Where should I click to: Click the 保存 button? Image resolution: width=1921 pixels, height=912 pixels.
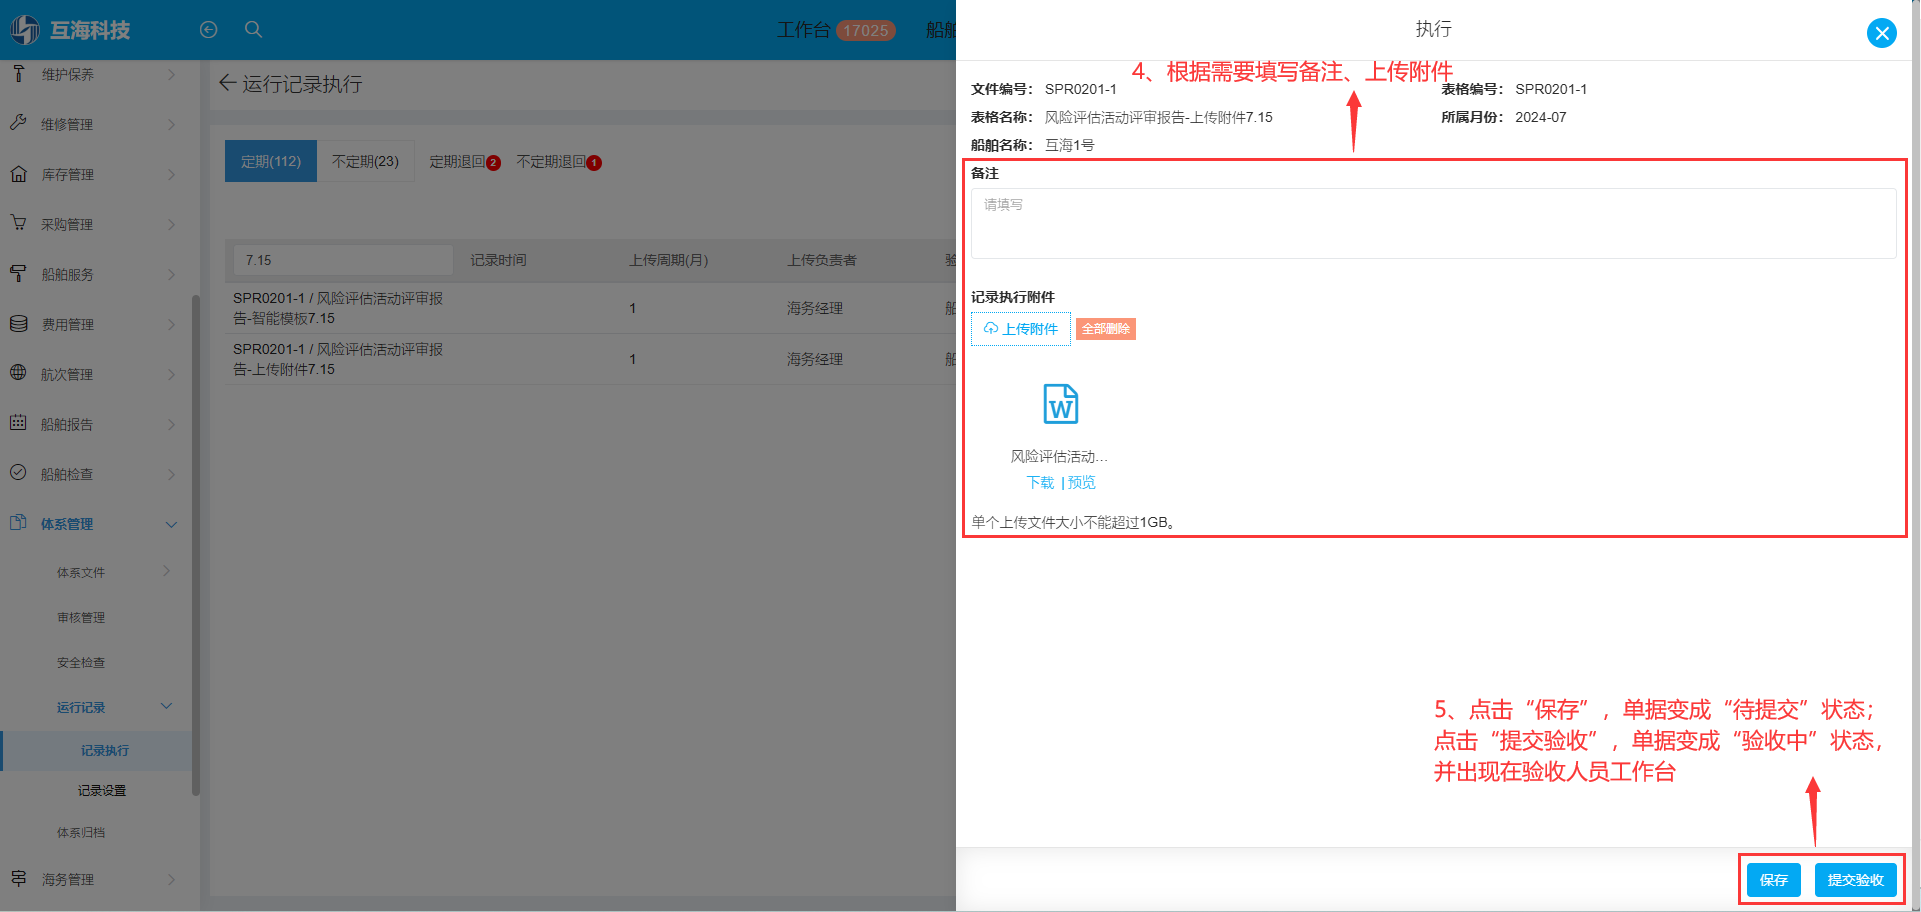1774,880
